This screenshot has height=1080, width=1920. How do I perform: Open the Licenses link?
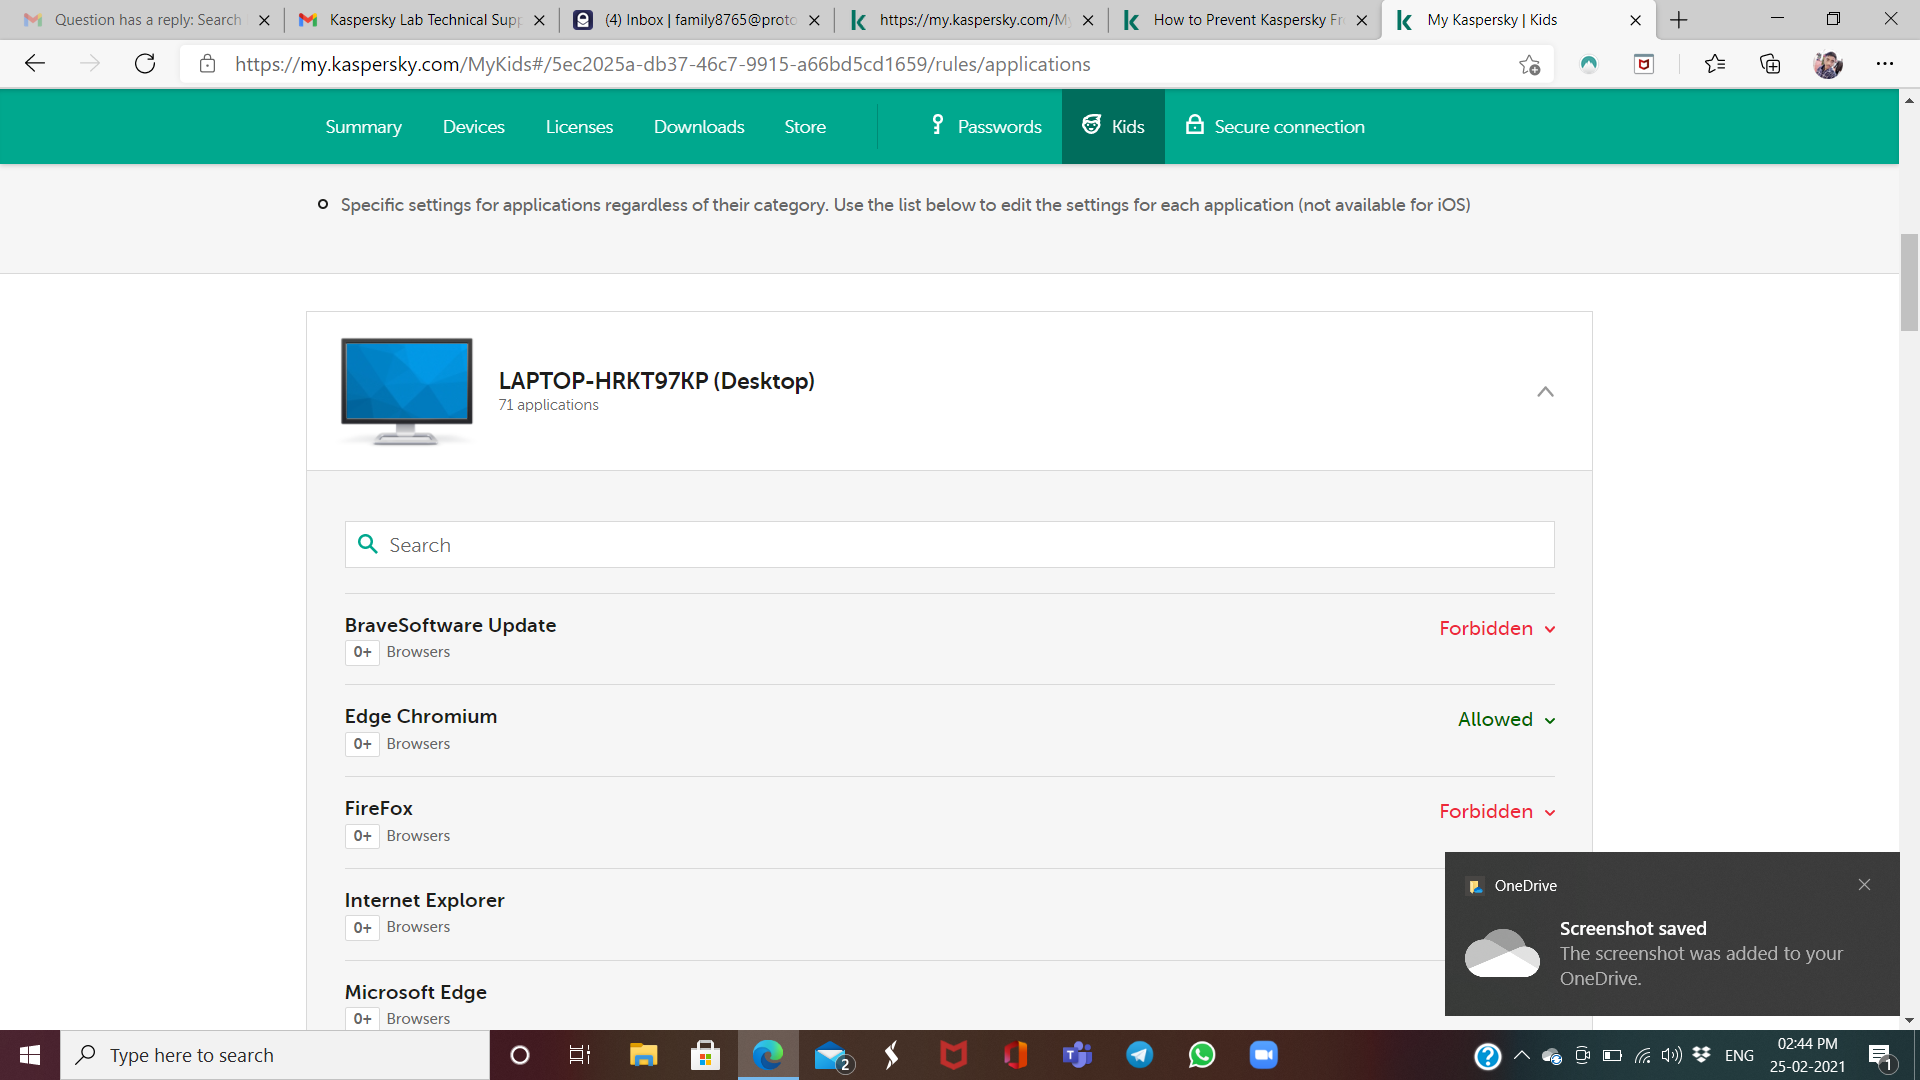click(579, 127)
